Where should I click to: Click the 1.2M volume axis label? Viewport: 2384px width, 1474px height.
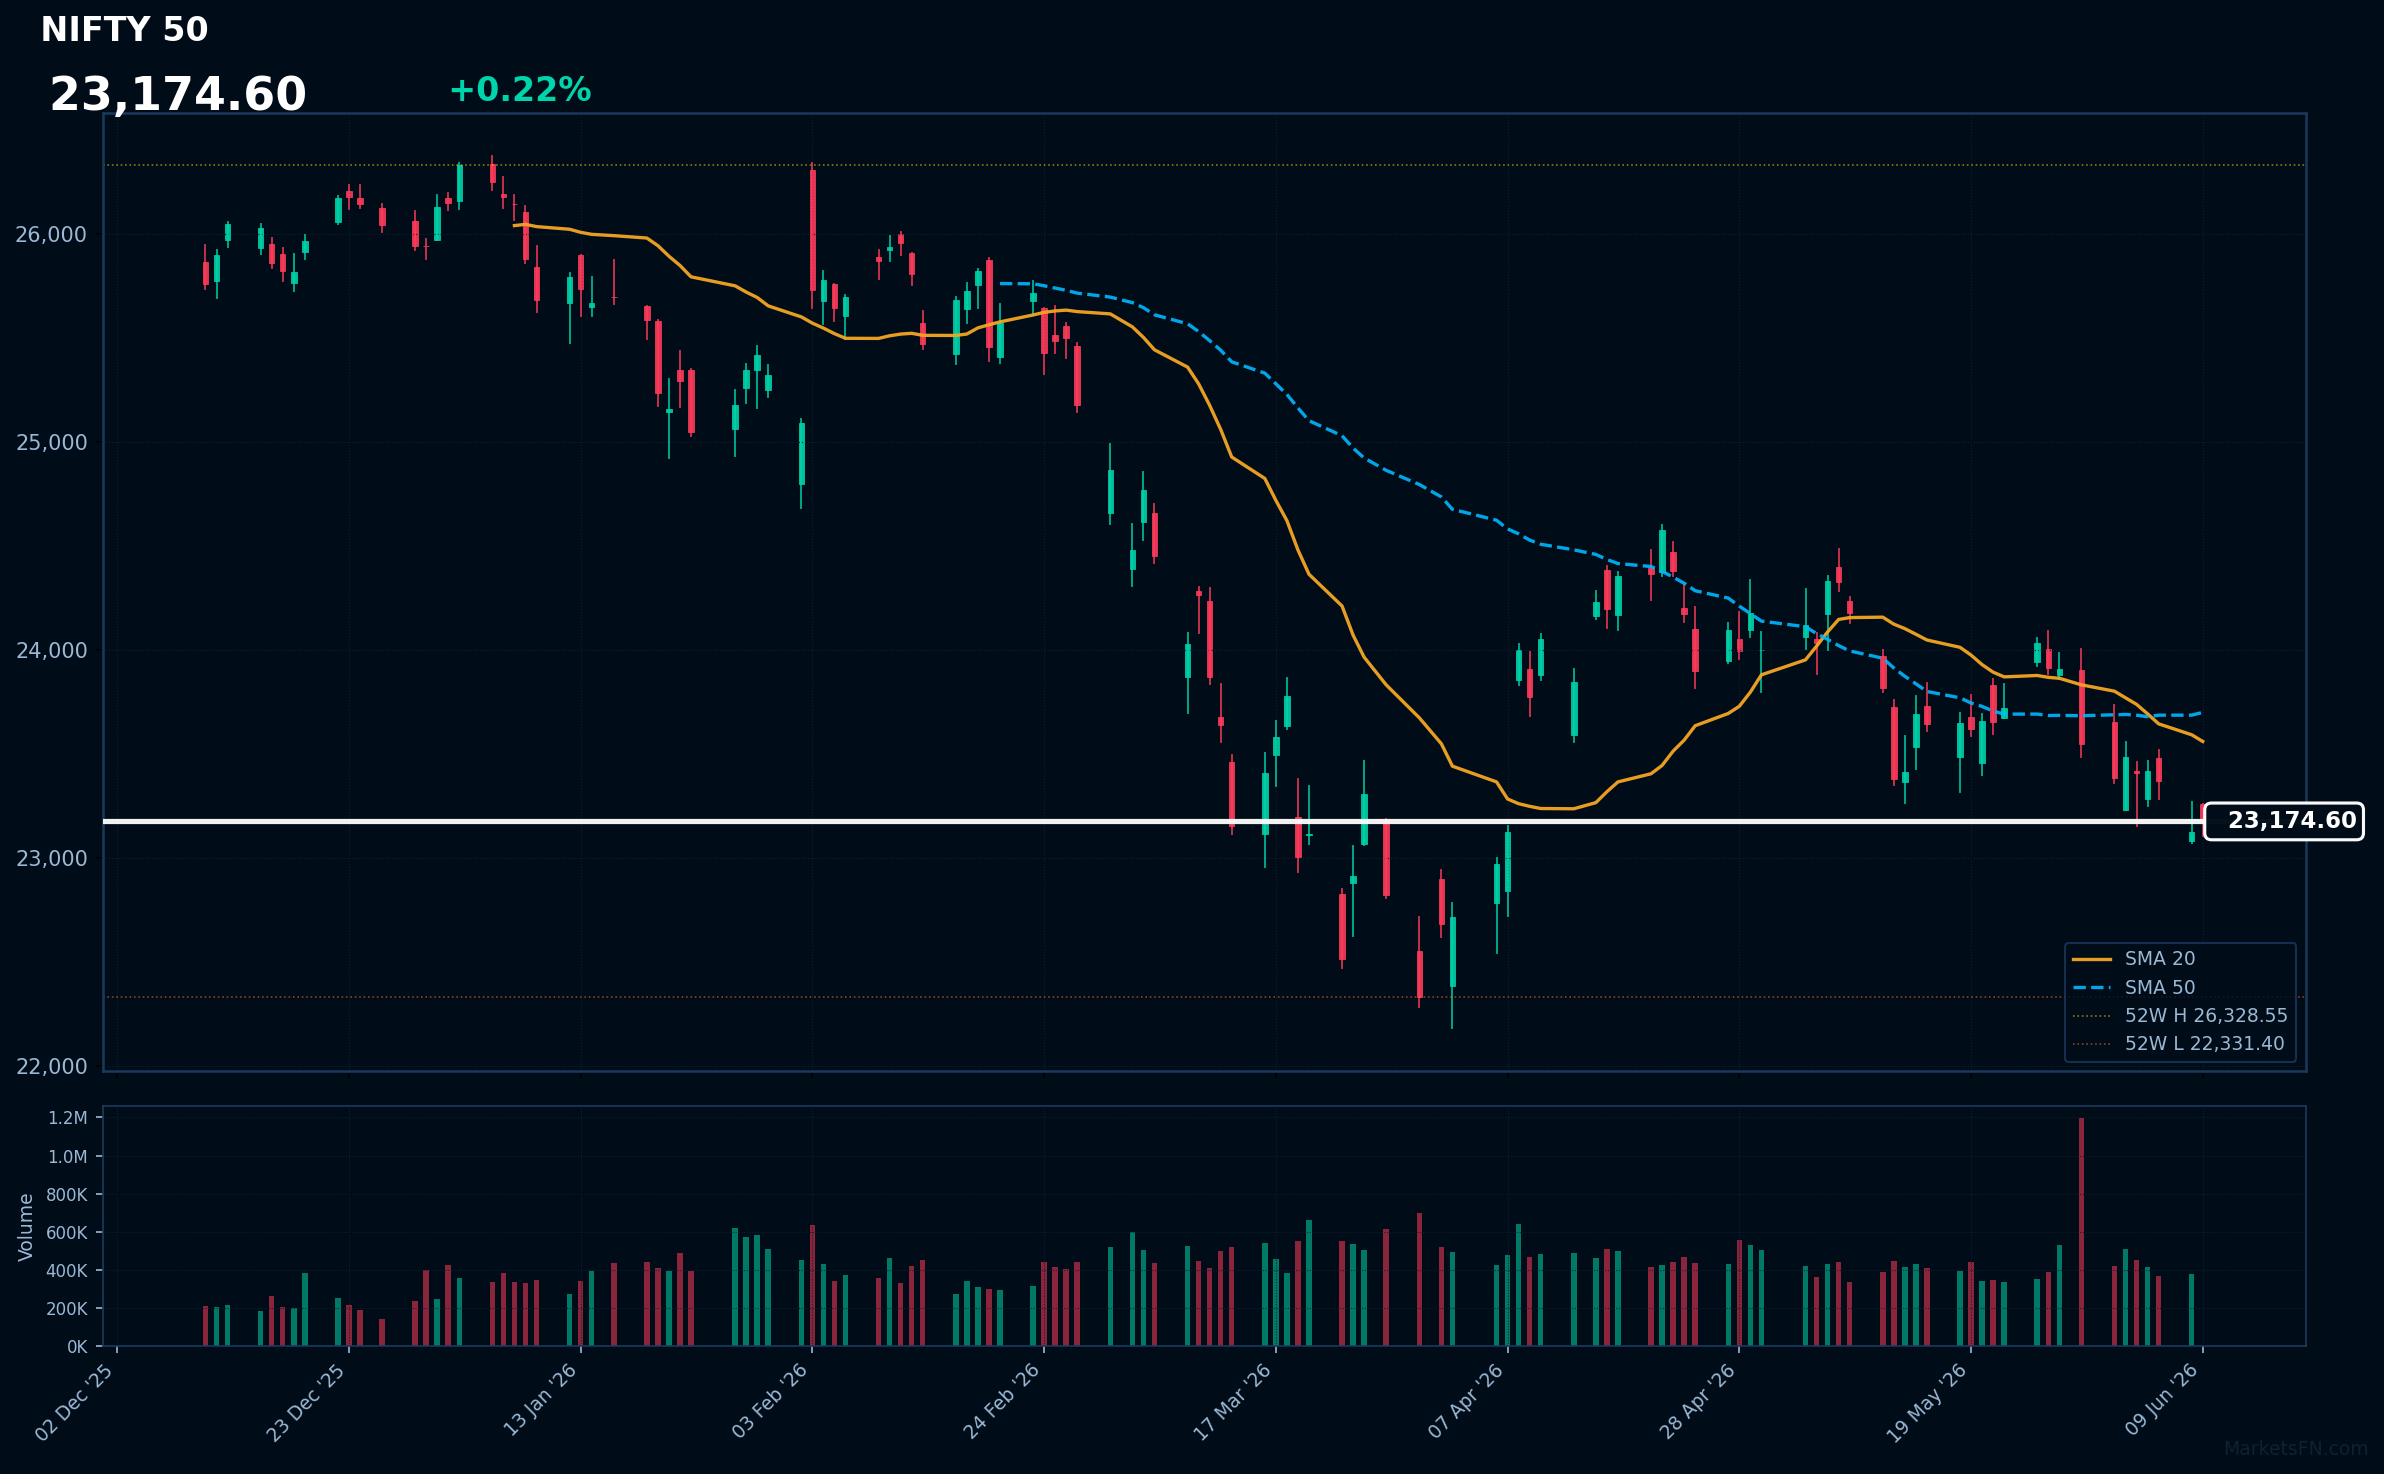[x=68, y=1118]
